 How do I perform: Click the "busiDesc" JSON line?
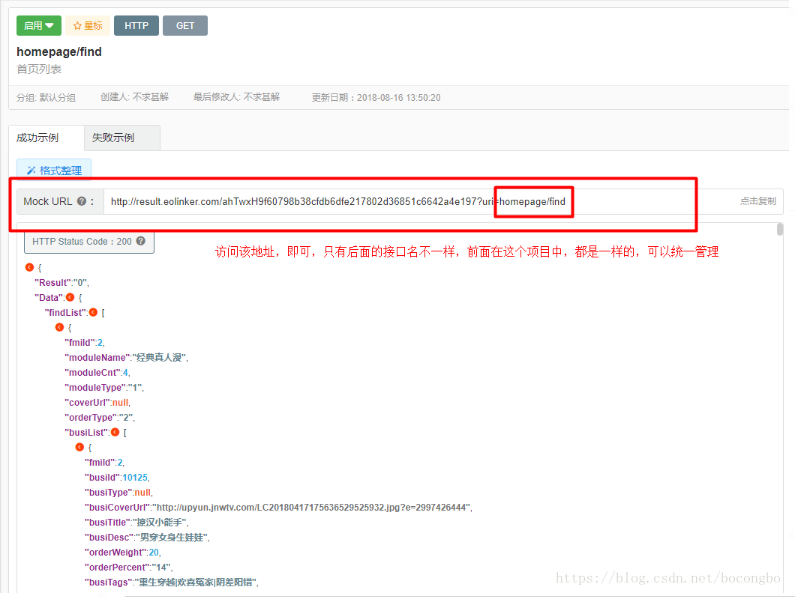147,537
